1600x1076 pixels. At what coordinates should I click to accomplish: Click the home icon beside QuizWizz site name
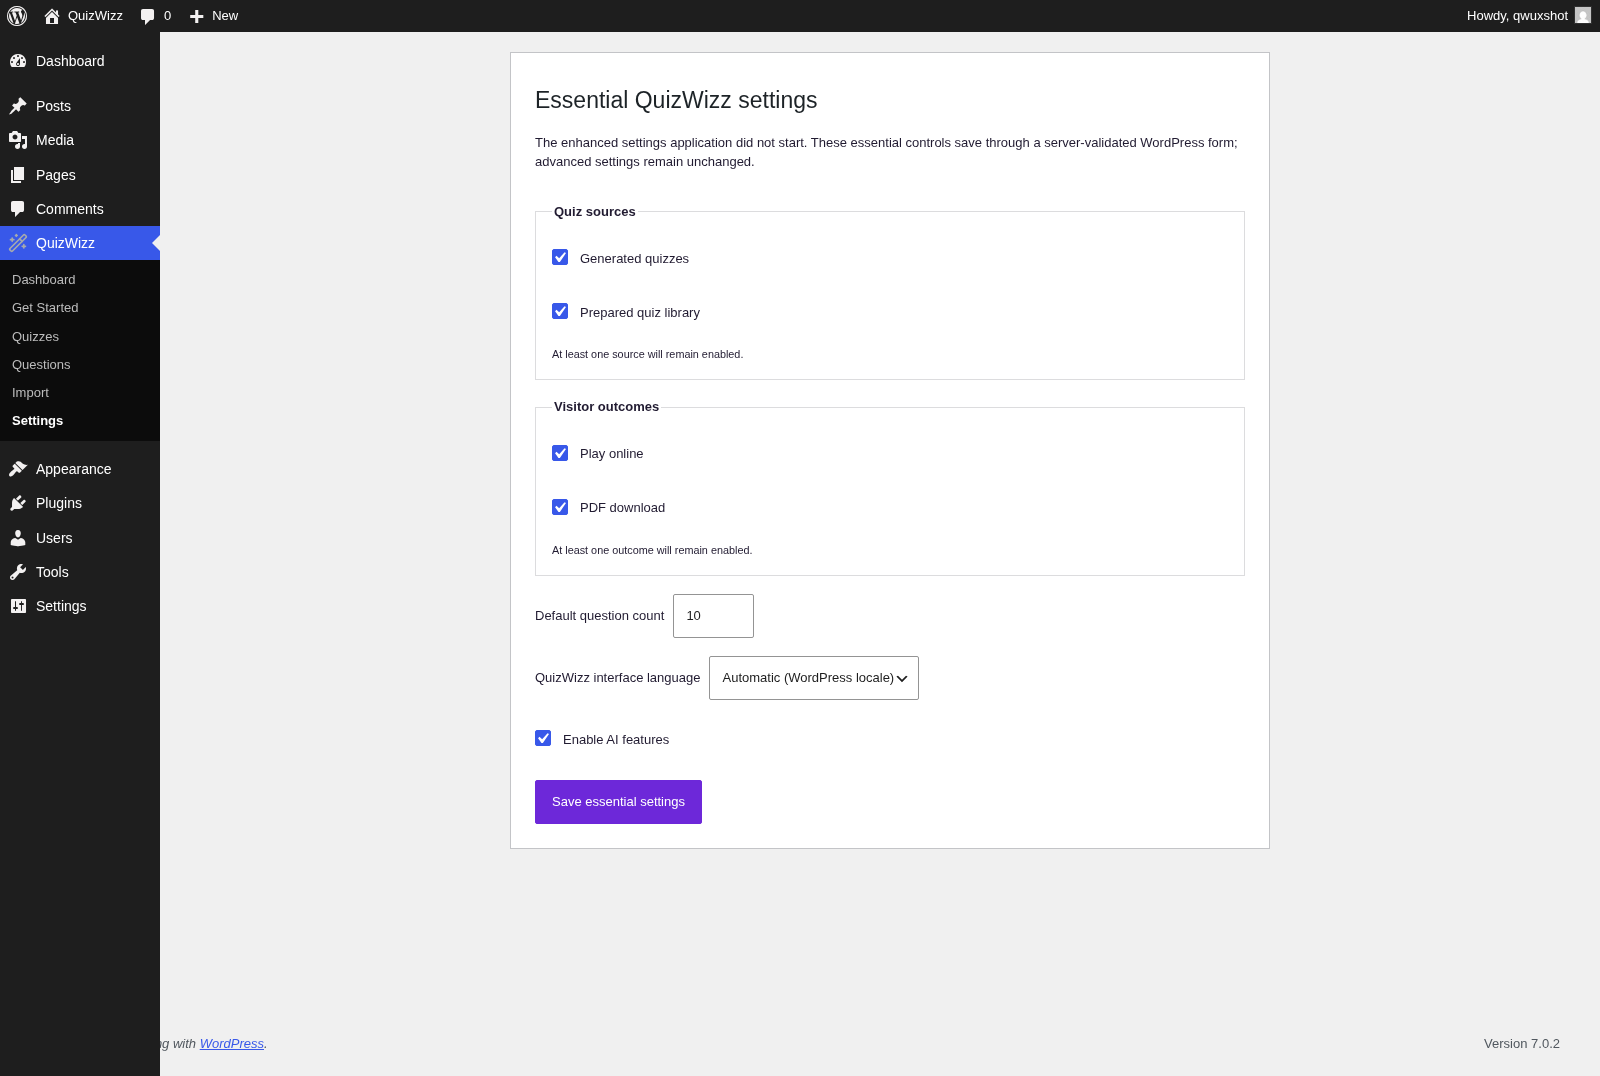[x=52, y=16]
